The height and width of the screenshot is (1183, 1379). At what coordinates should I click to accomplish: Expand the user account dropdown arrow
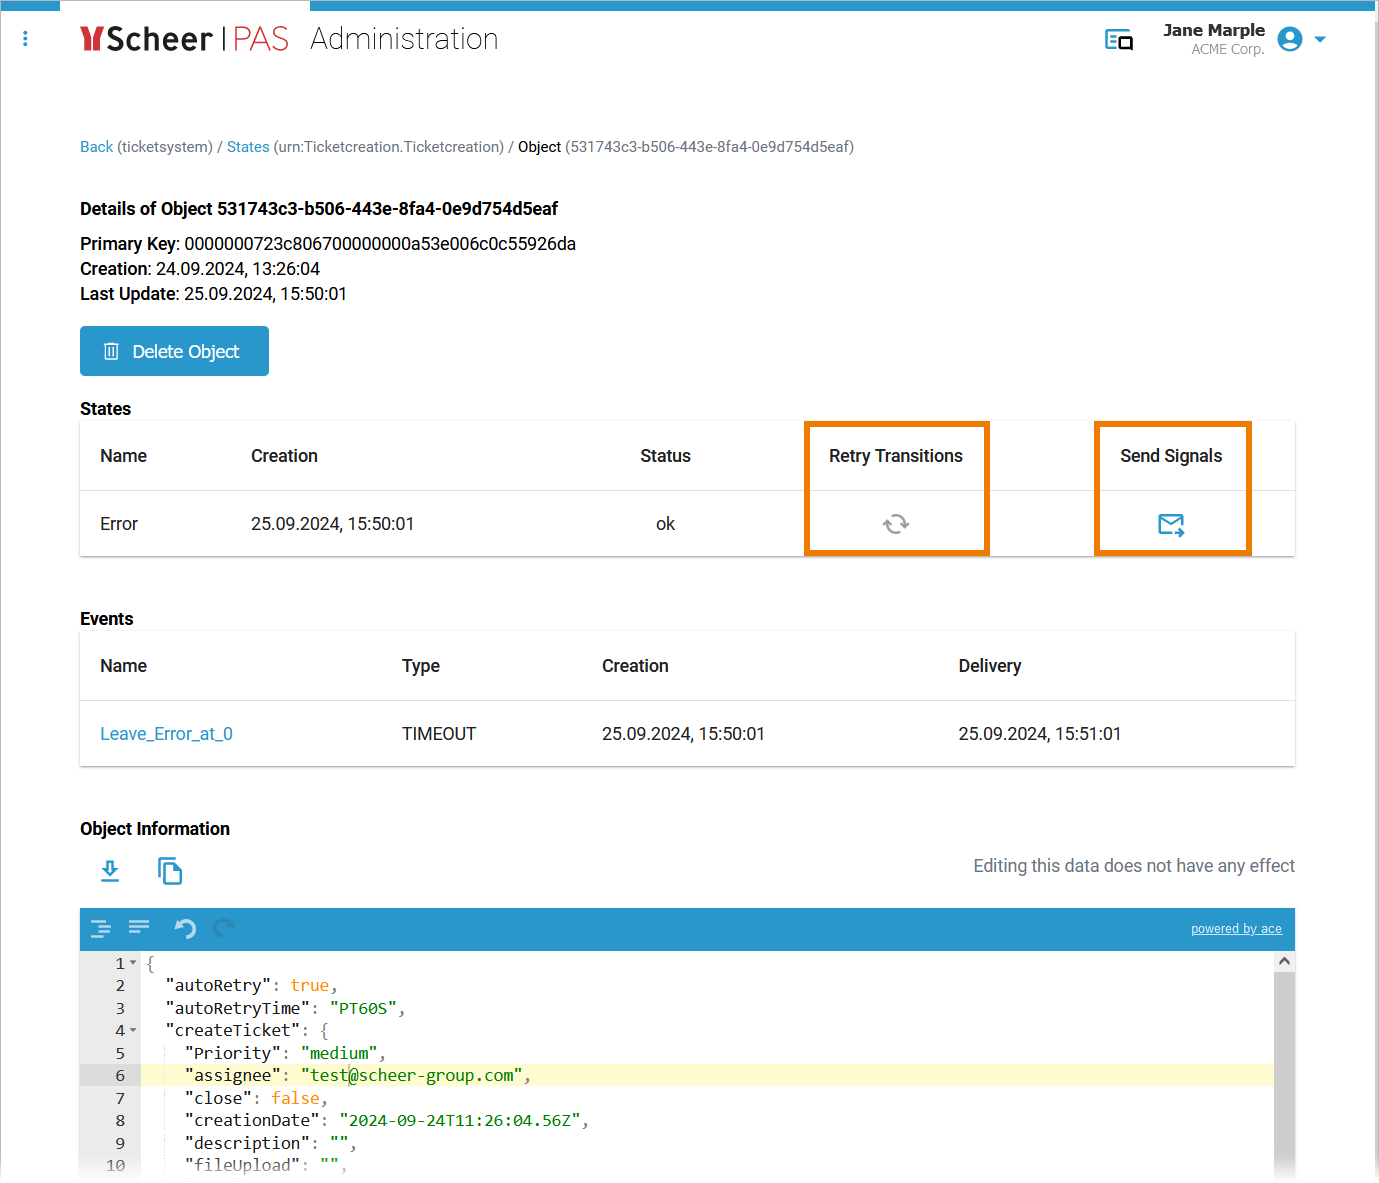pyautogui.click(x=1320, y=40)
